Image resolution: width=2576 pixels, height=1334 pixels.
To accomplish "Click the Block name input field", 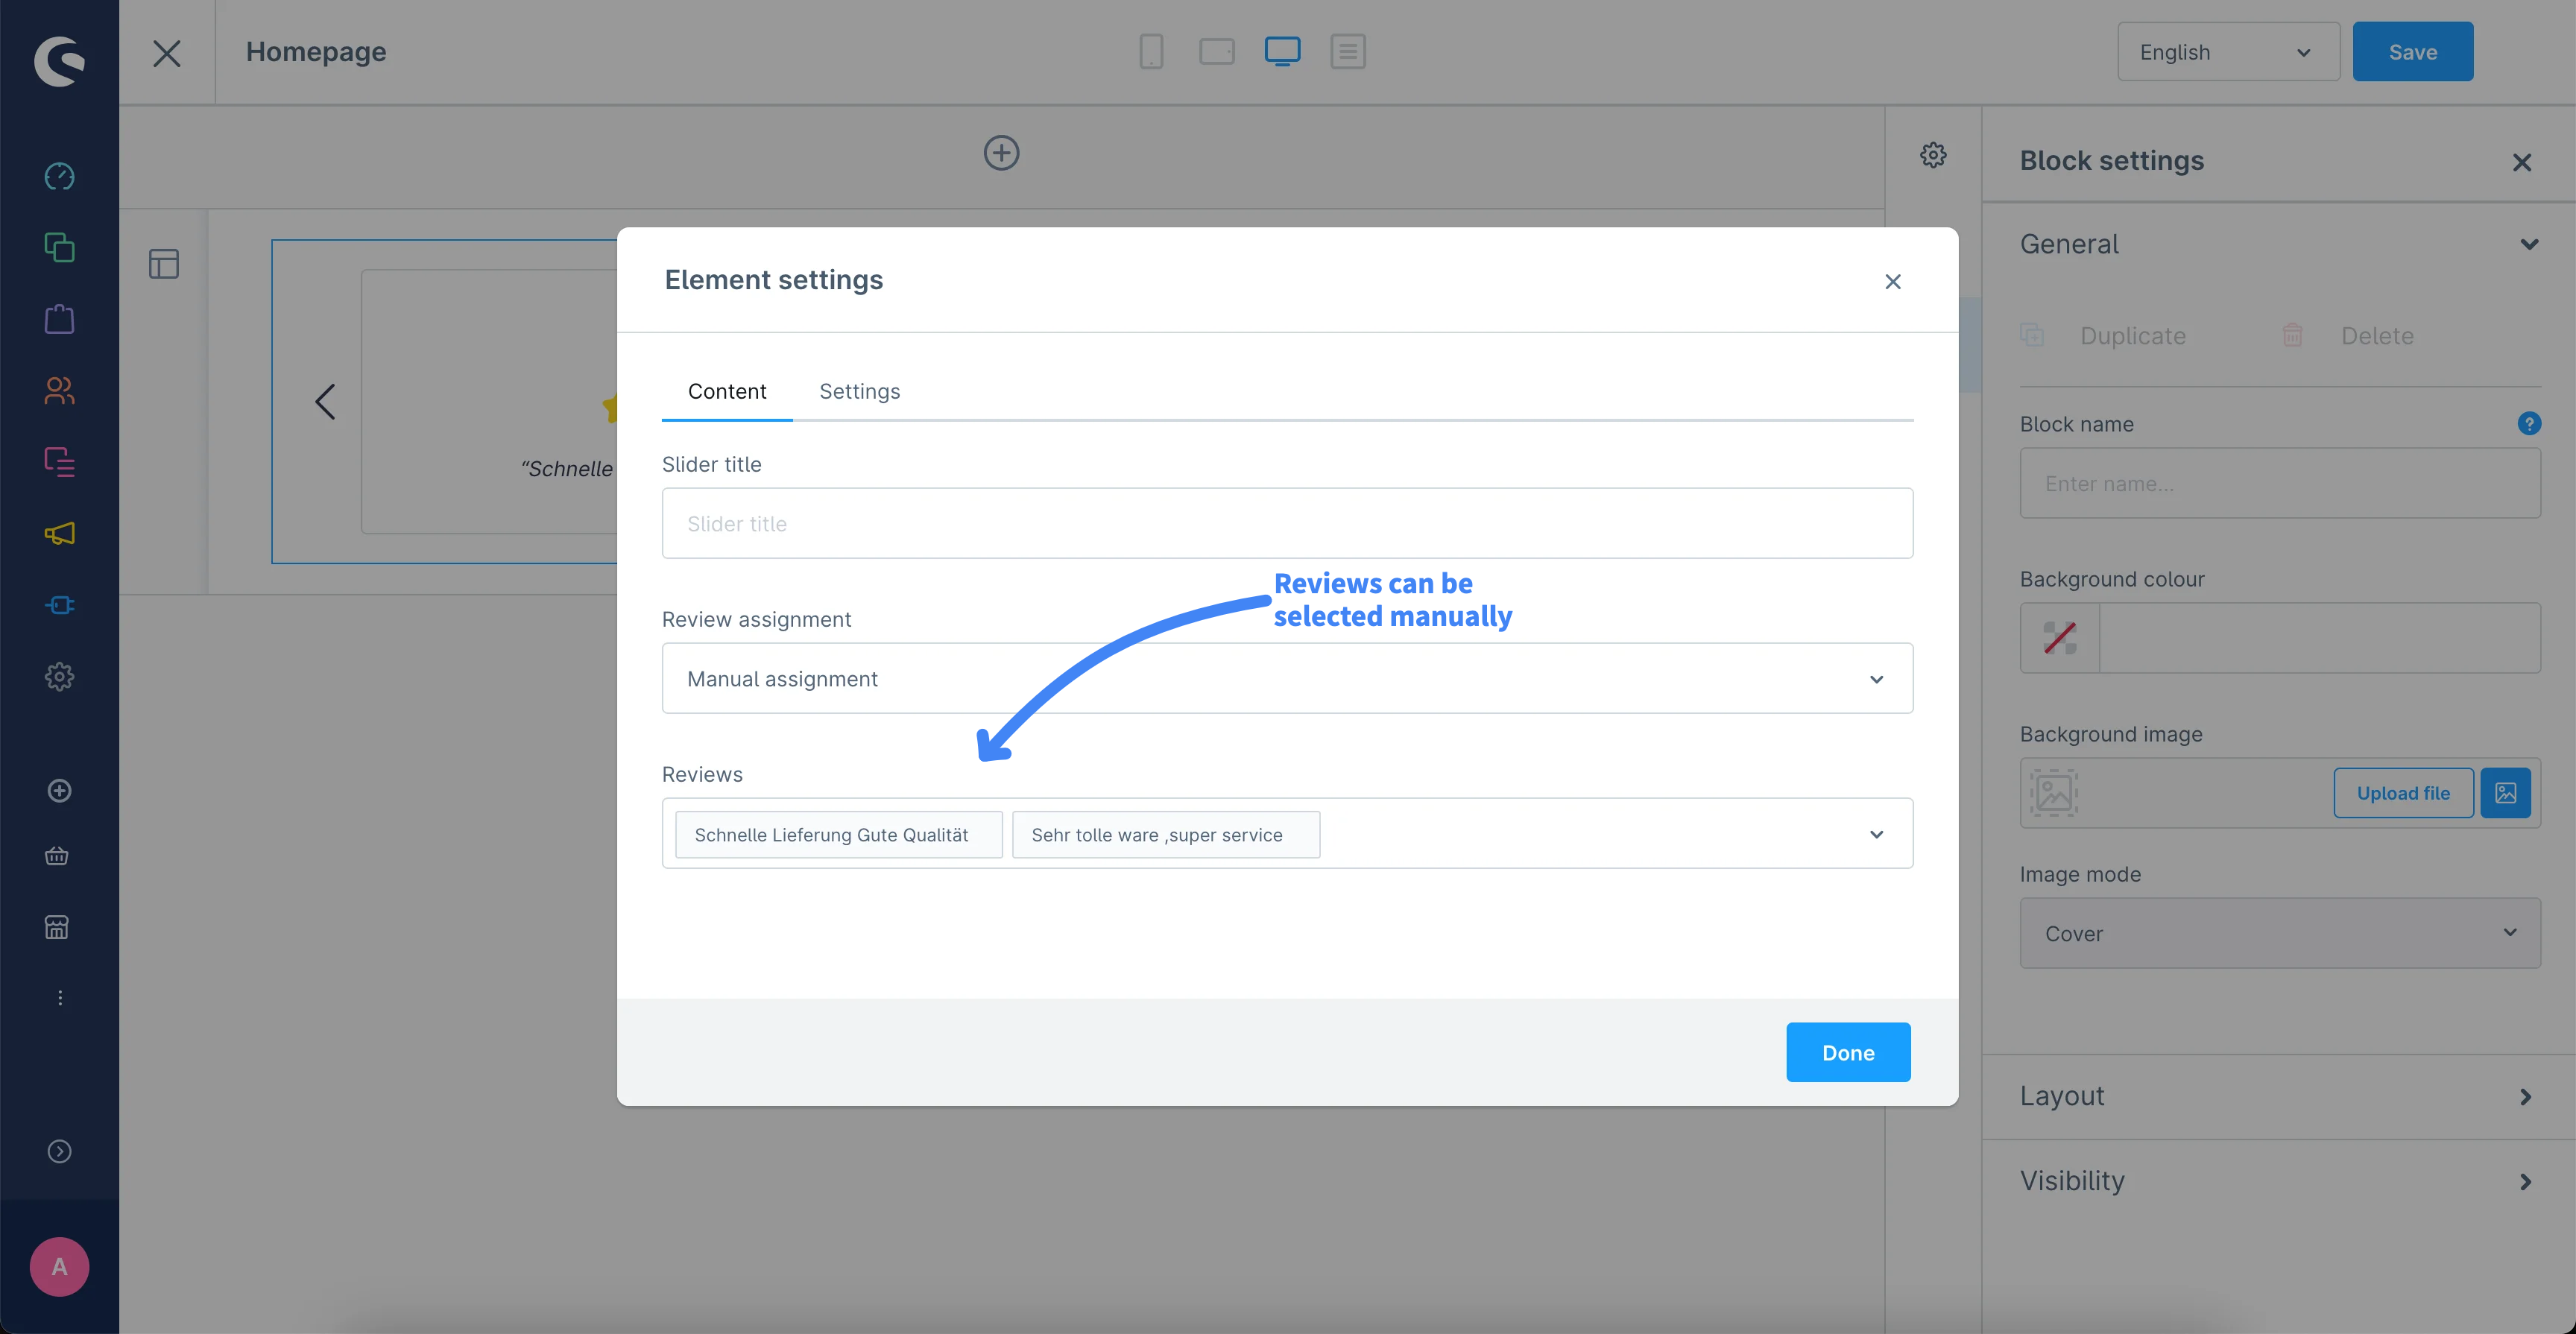I will coord(2280,481).
